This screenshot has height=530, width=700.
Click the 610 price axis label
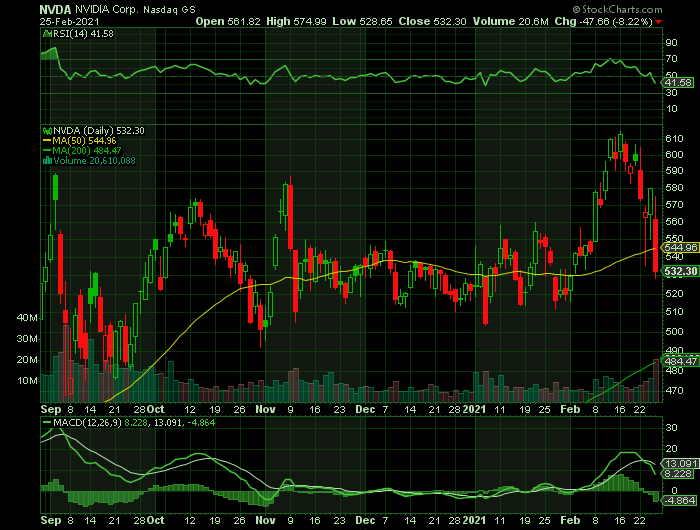(x=674, y=139)
